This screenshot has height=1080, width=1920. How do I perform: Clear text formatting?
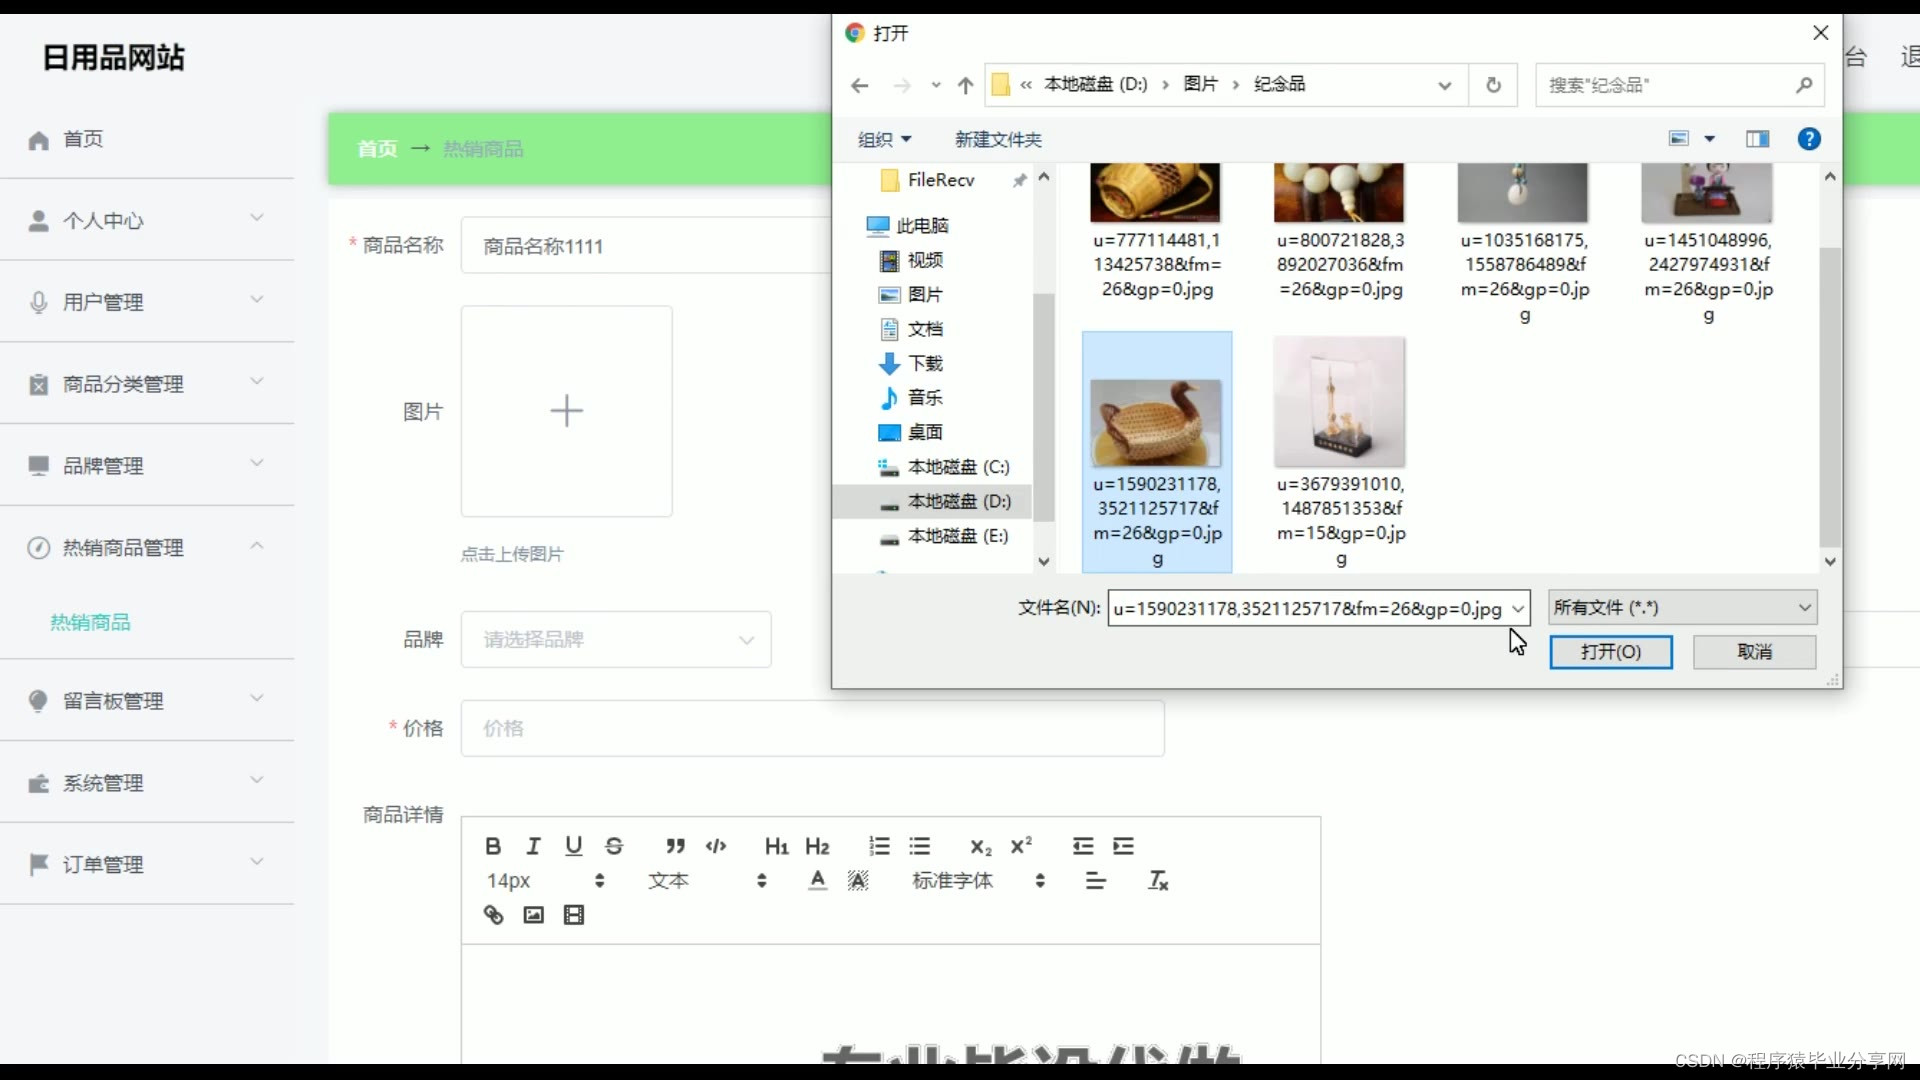[1158, 881]
